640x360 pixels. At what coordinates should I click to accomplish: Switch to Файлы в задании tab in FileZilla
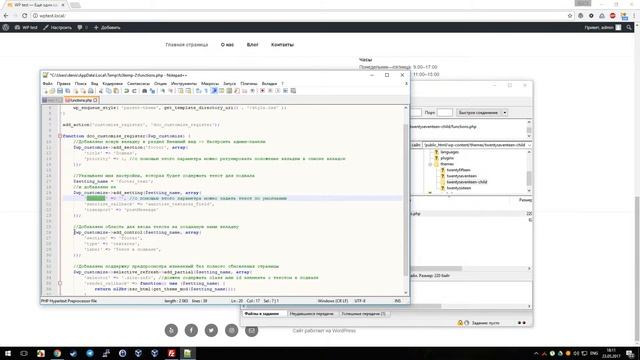[262, 314]
